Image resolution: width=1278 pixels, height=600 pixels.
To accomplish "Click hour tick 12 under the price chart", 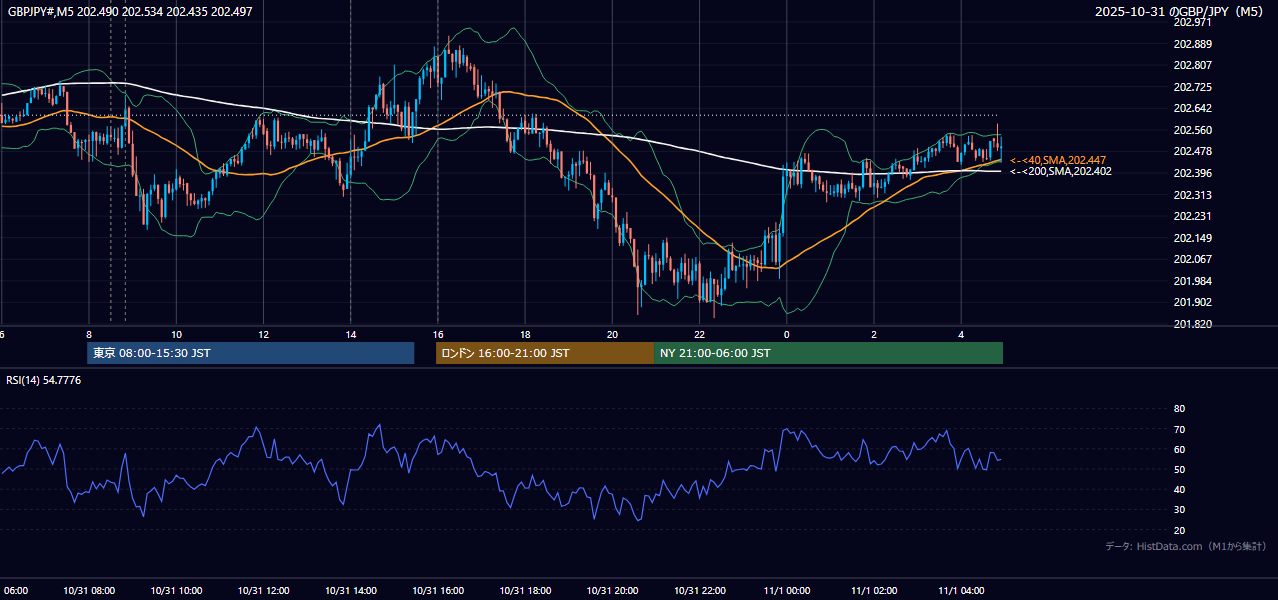I will (263, 334).
